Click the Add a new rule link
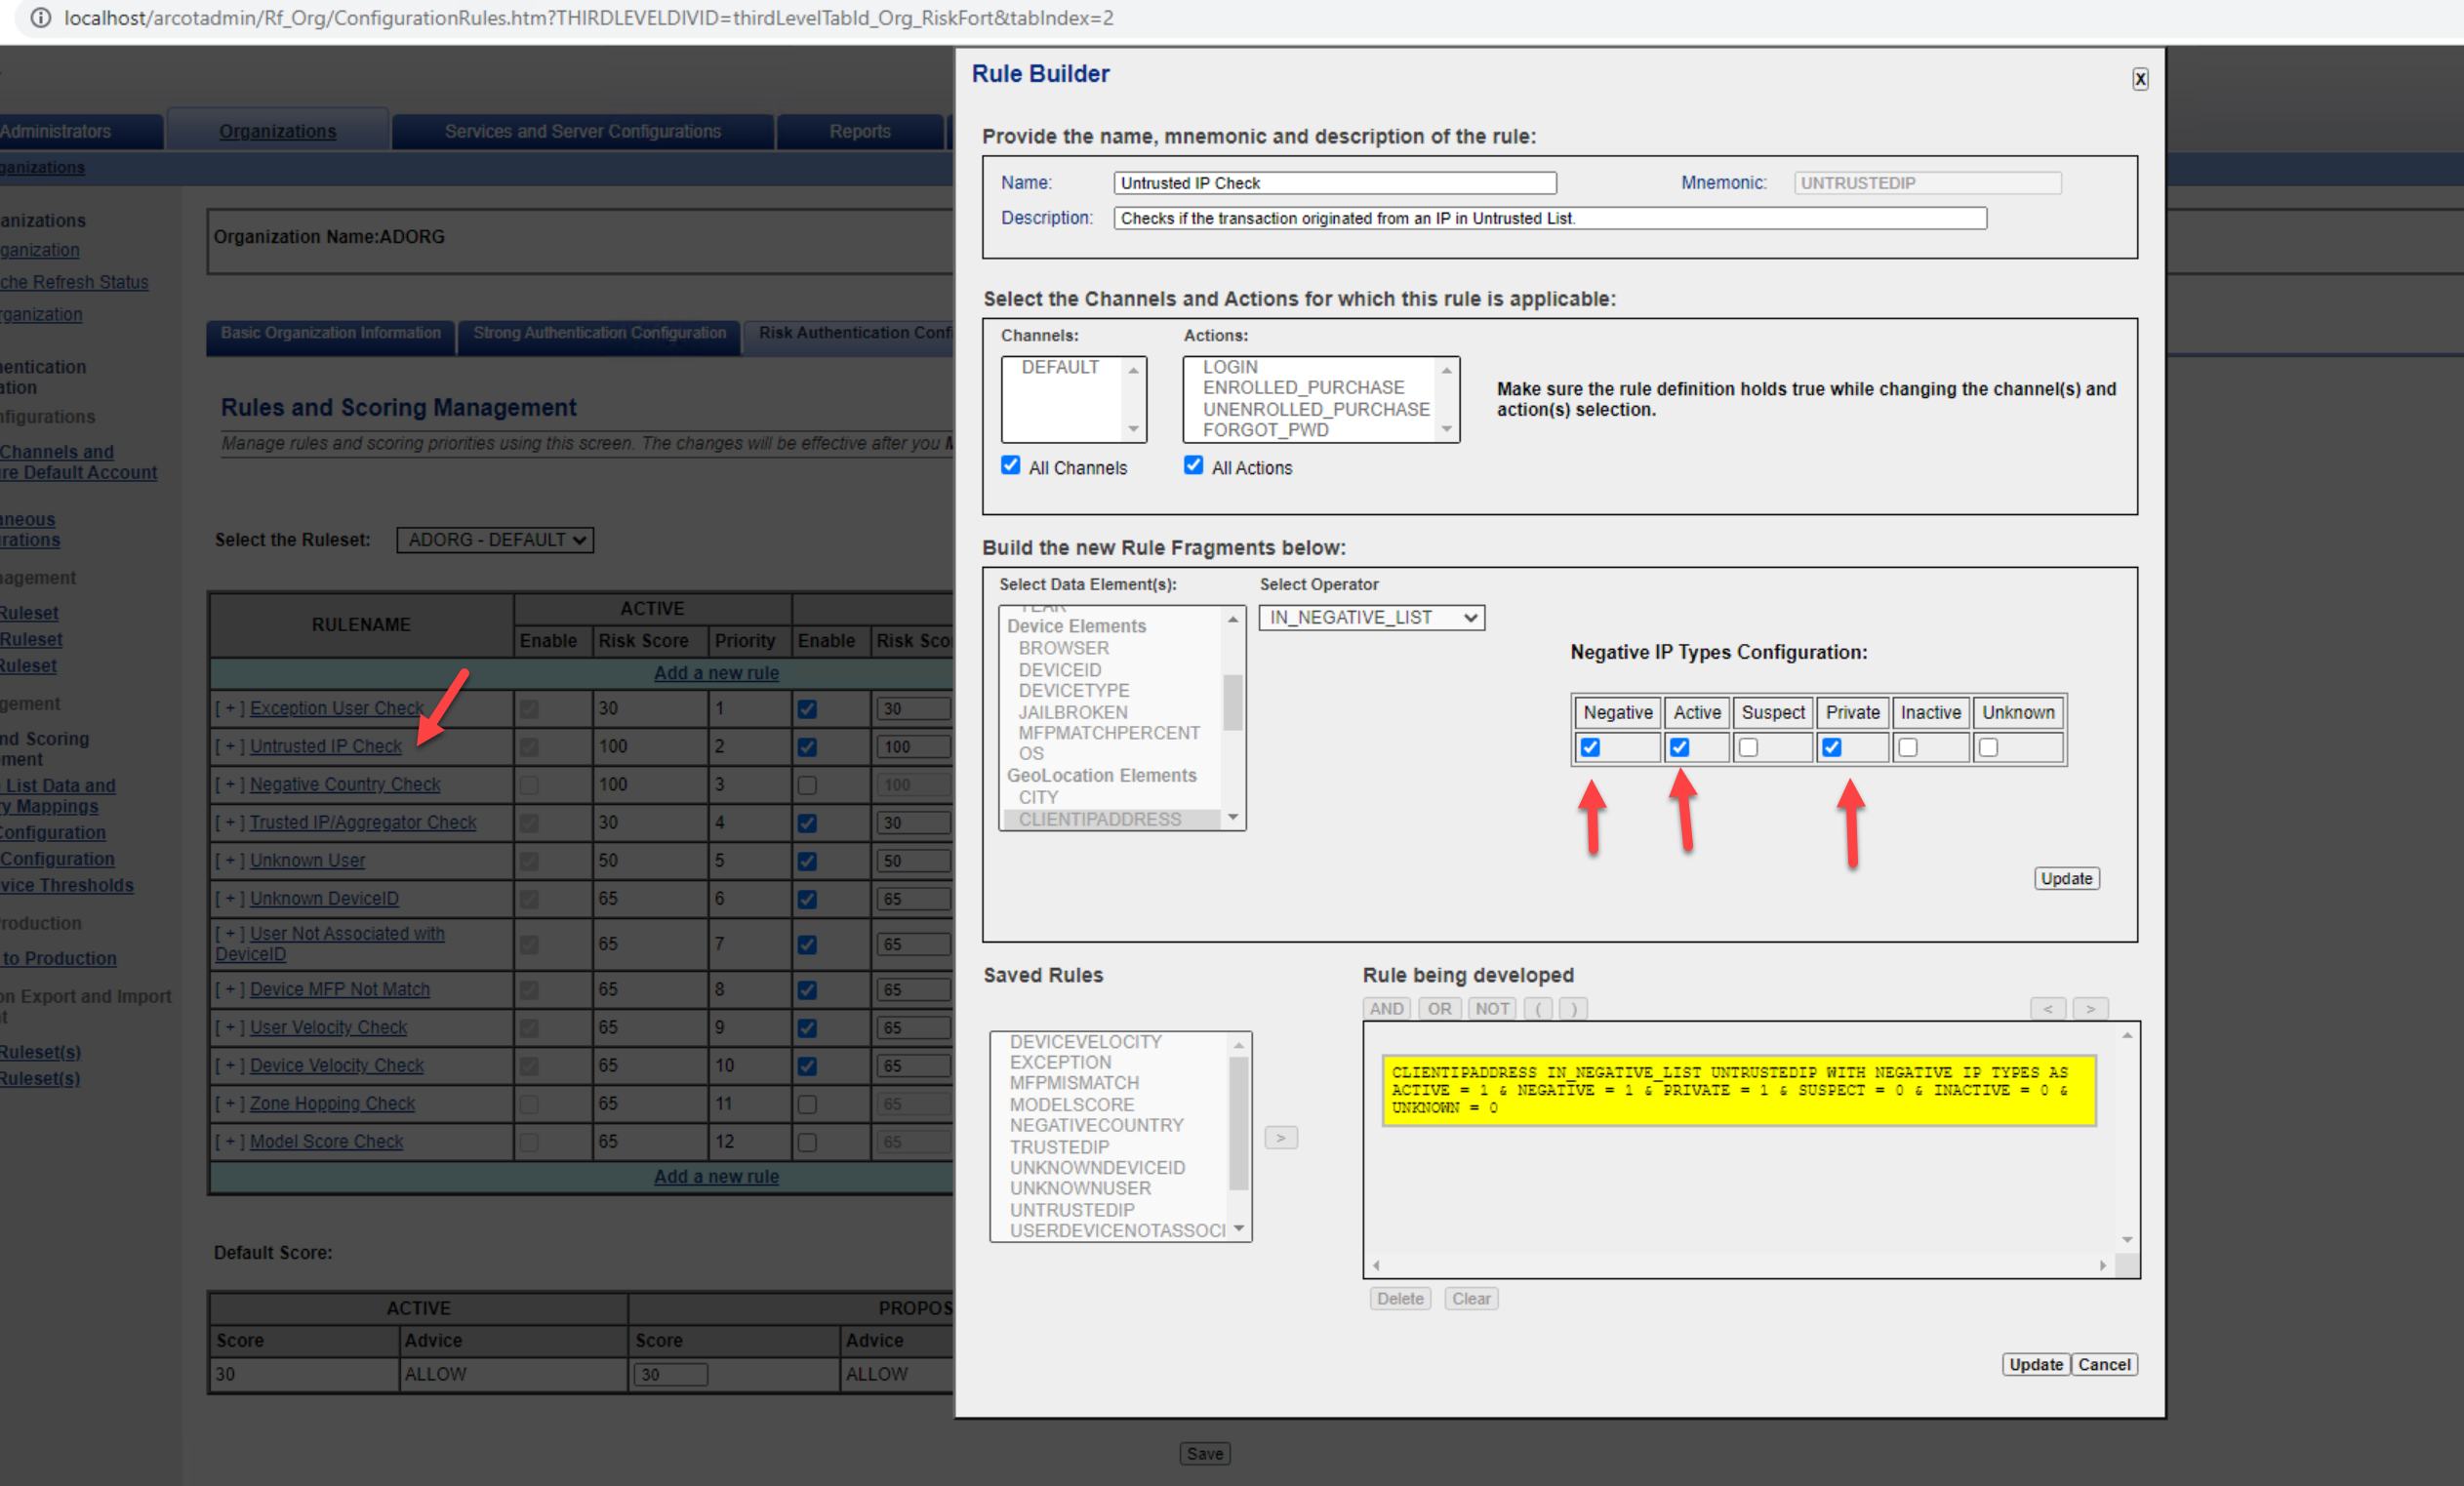 (716, 673)
